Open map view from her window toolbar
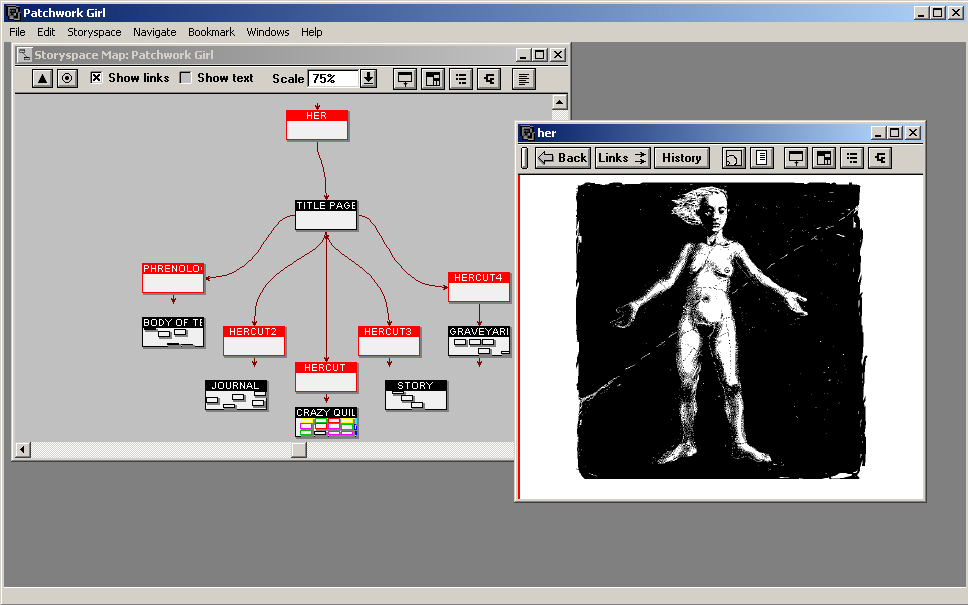Image resolution: width=968 pixels, height=605 pixels. point(796,158)
